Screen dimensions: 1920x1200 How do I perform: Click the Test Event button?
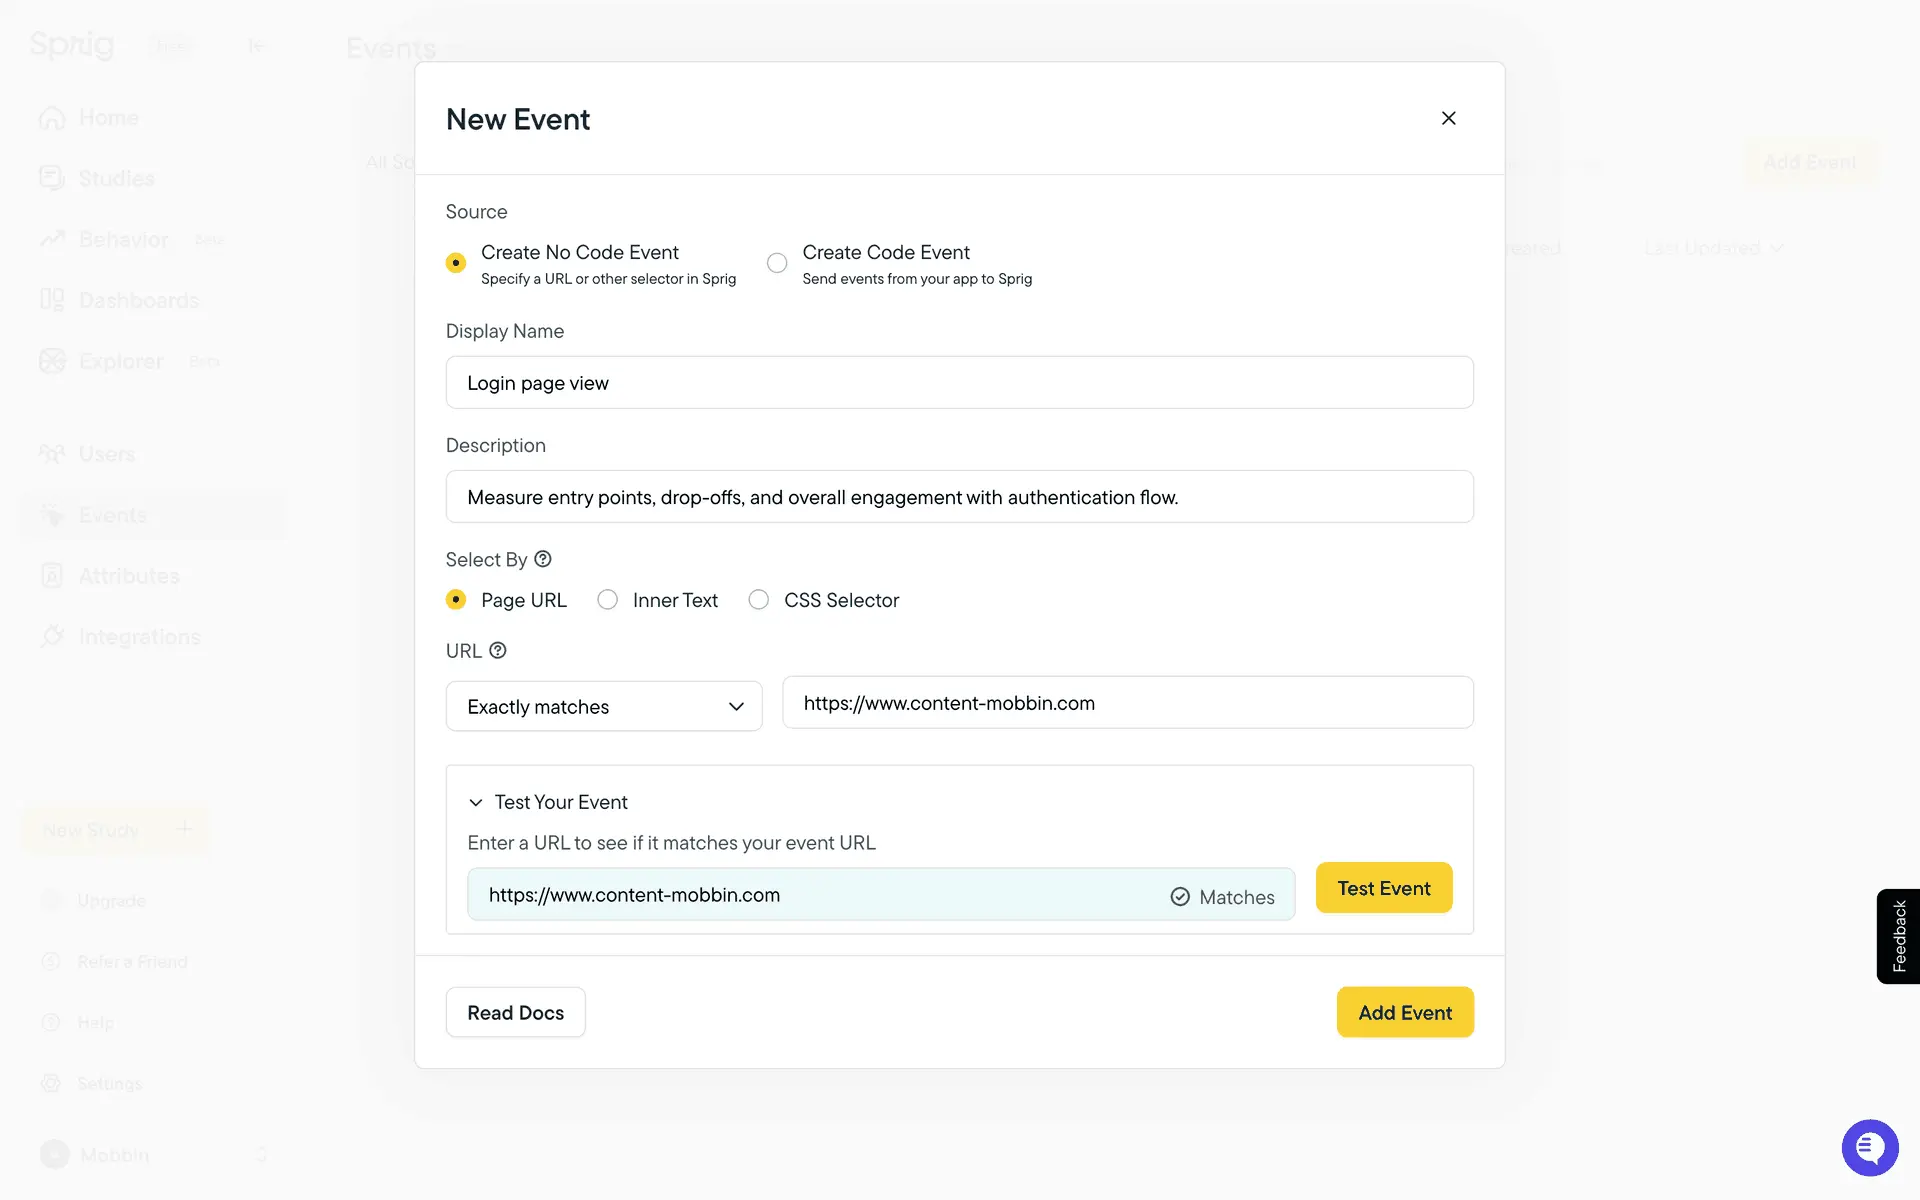tap(1383, 888)
